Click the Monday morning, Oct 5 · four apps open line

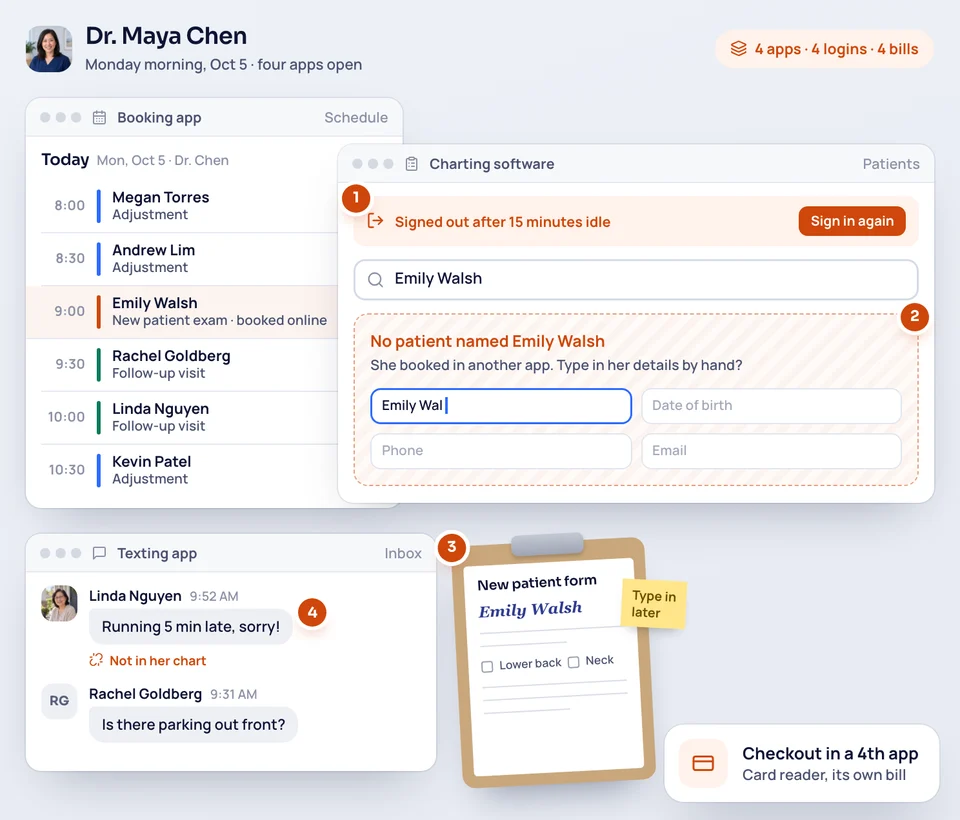click(x=223, y=65)
